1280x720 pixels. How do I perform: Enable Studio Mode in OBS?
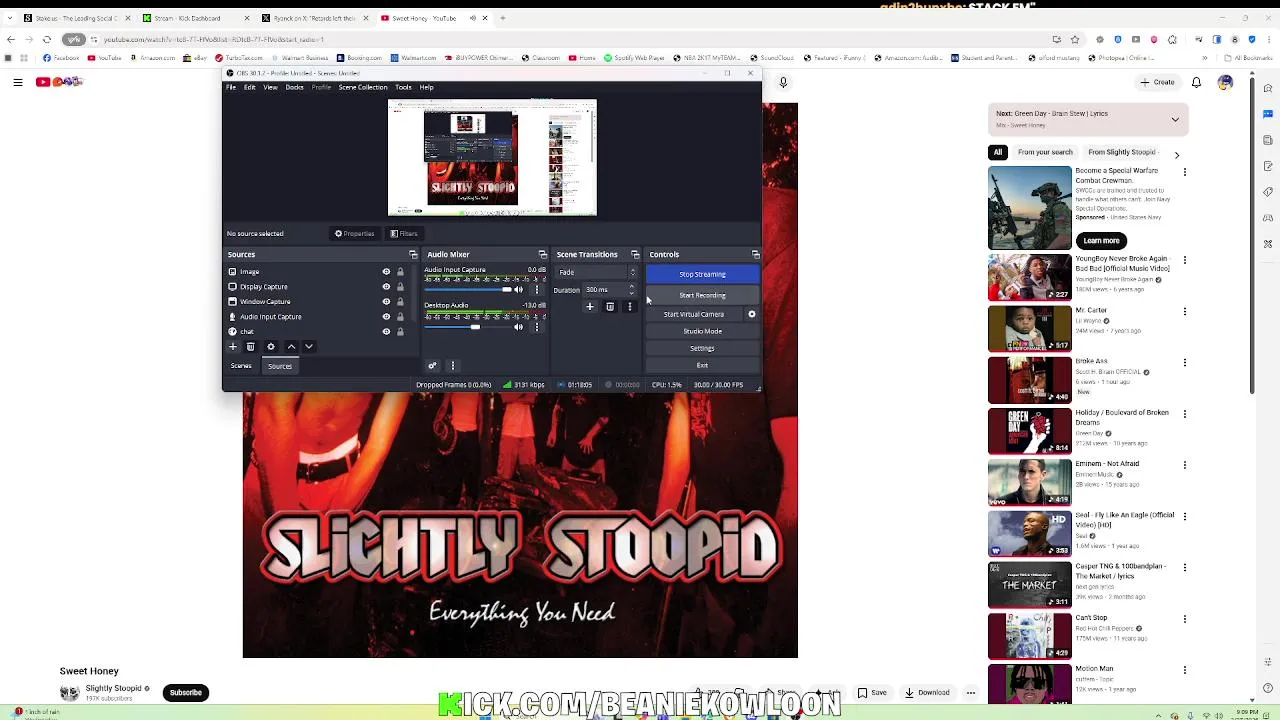[x=702, y=331]
